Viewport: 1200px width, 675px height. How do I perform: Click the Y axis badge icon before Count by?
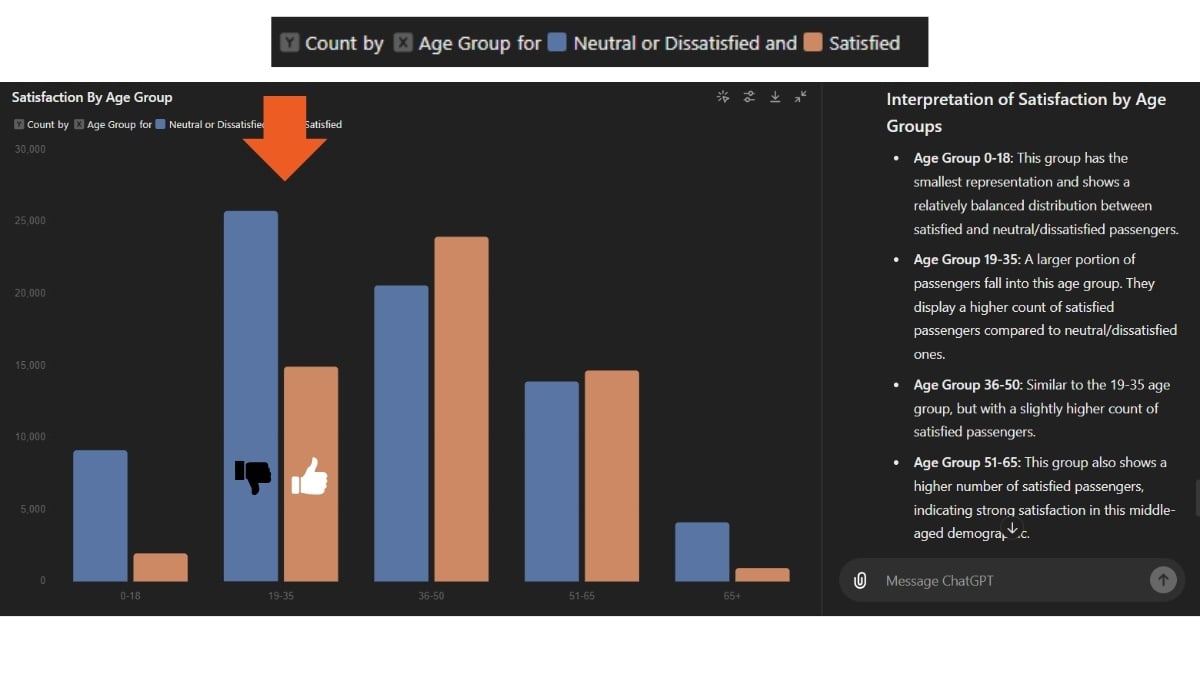coord(289,42)
